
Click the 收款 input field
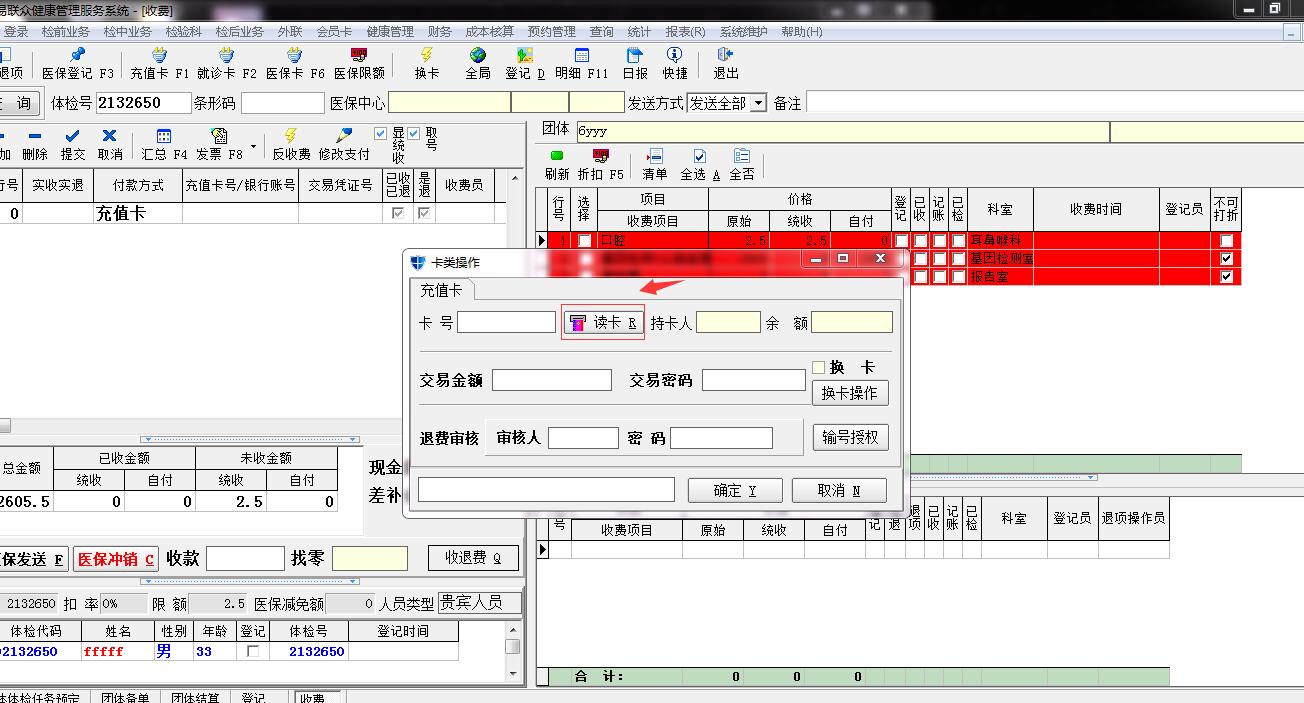click(245, 558)
